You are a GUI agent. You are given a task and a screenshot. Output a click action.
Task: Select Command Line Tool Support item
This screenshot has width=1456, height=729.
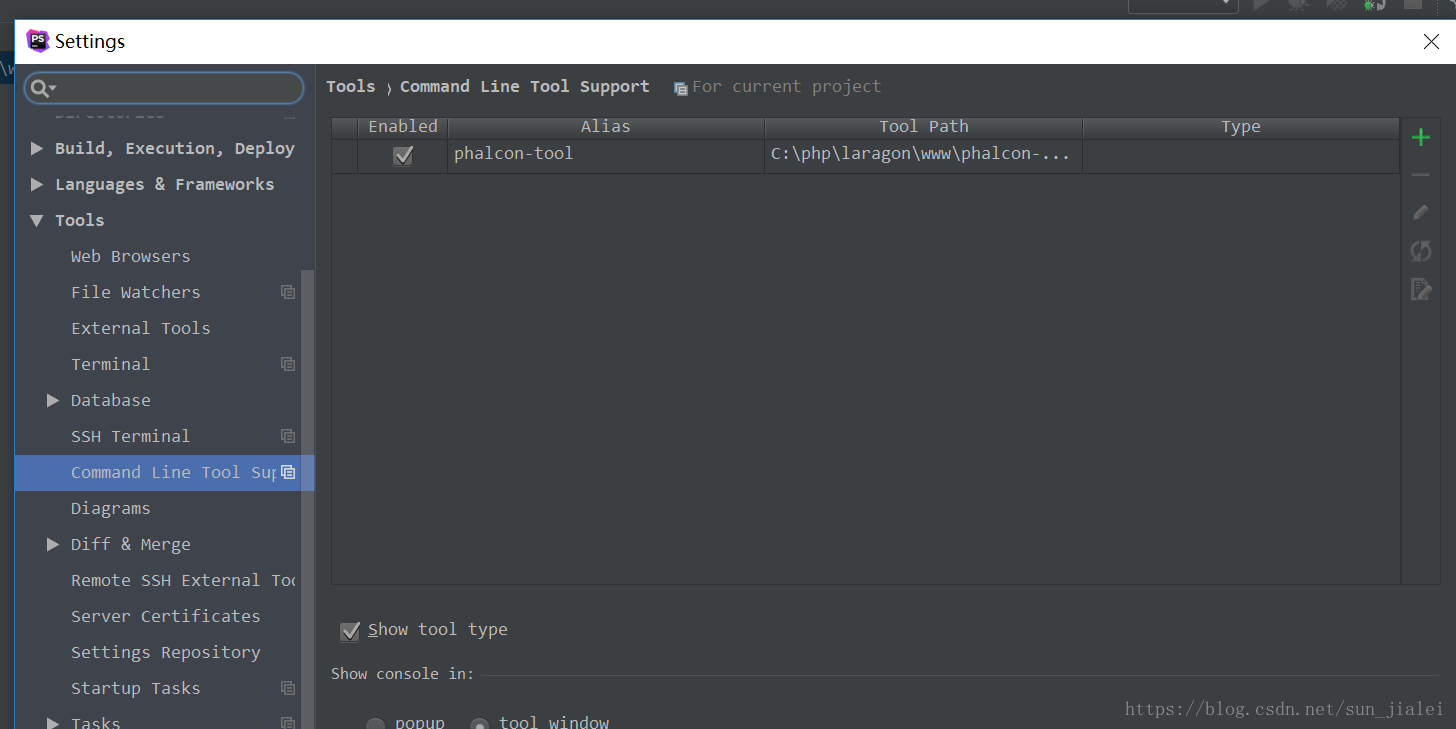(x=164, y=472)
